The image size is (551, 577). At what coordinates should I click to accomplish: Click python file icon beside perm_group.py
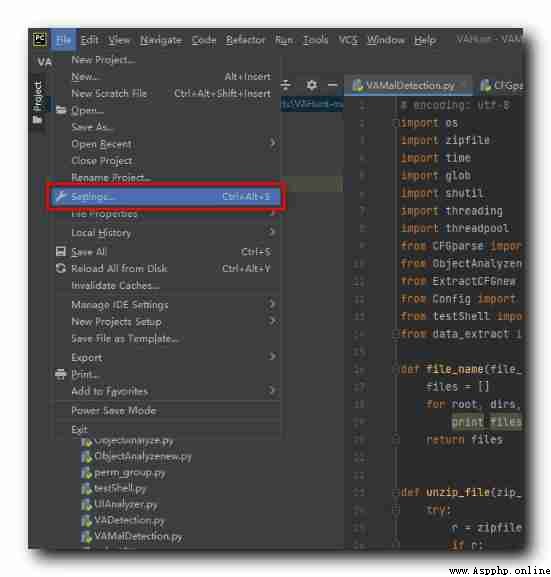pos(86,473)
